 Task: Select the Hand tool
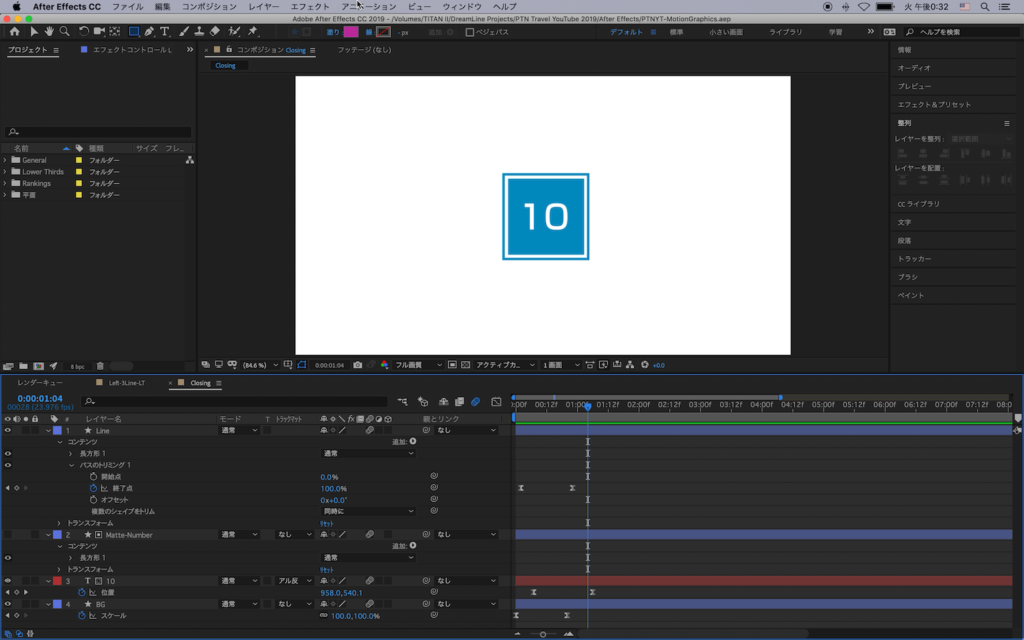(x=49, y=32)
